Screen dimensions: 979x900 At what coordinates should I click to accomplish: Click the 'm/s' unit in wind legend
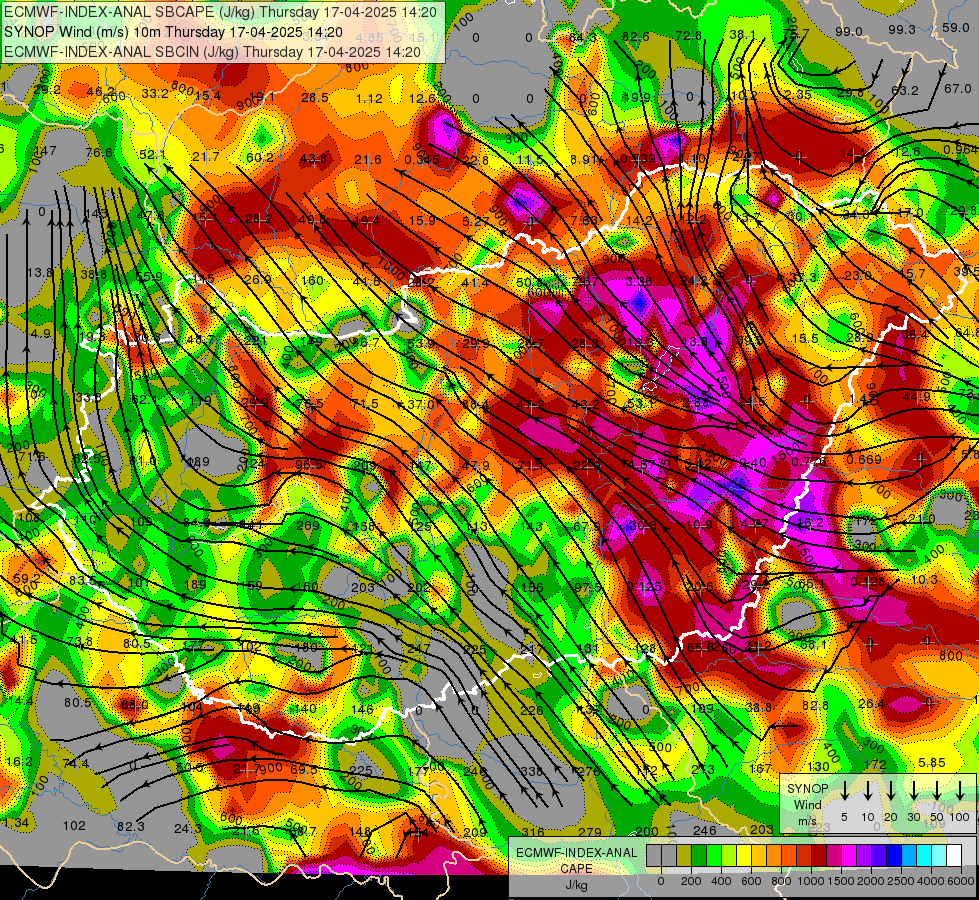pyautogui.click(x=807, y=821)
